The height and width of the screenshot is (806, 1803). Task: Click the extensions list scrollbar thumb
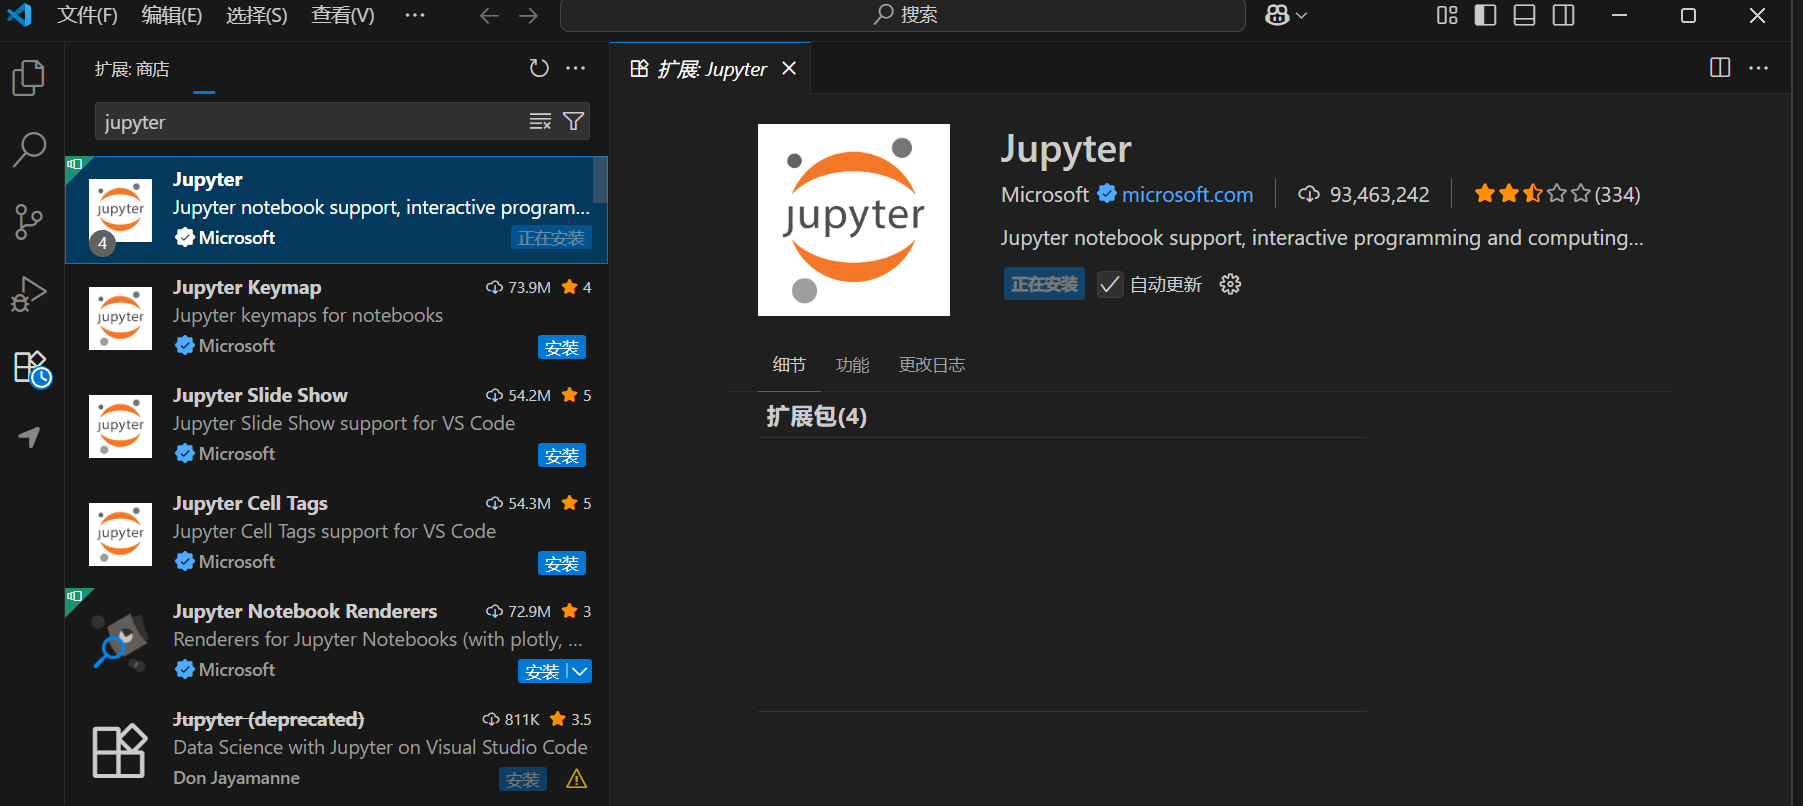(600, 179)
